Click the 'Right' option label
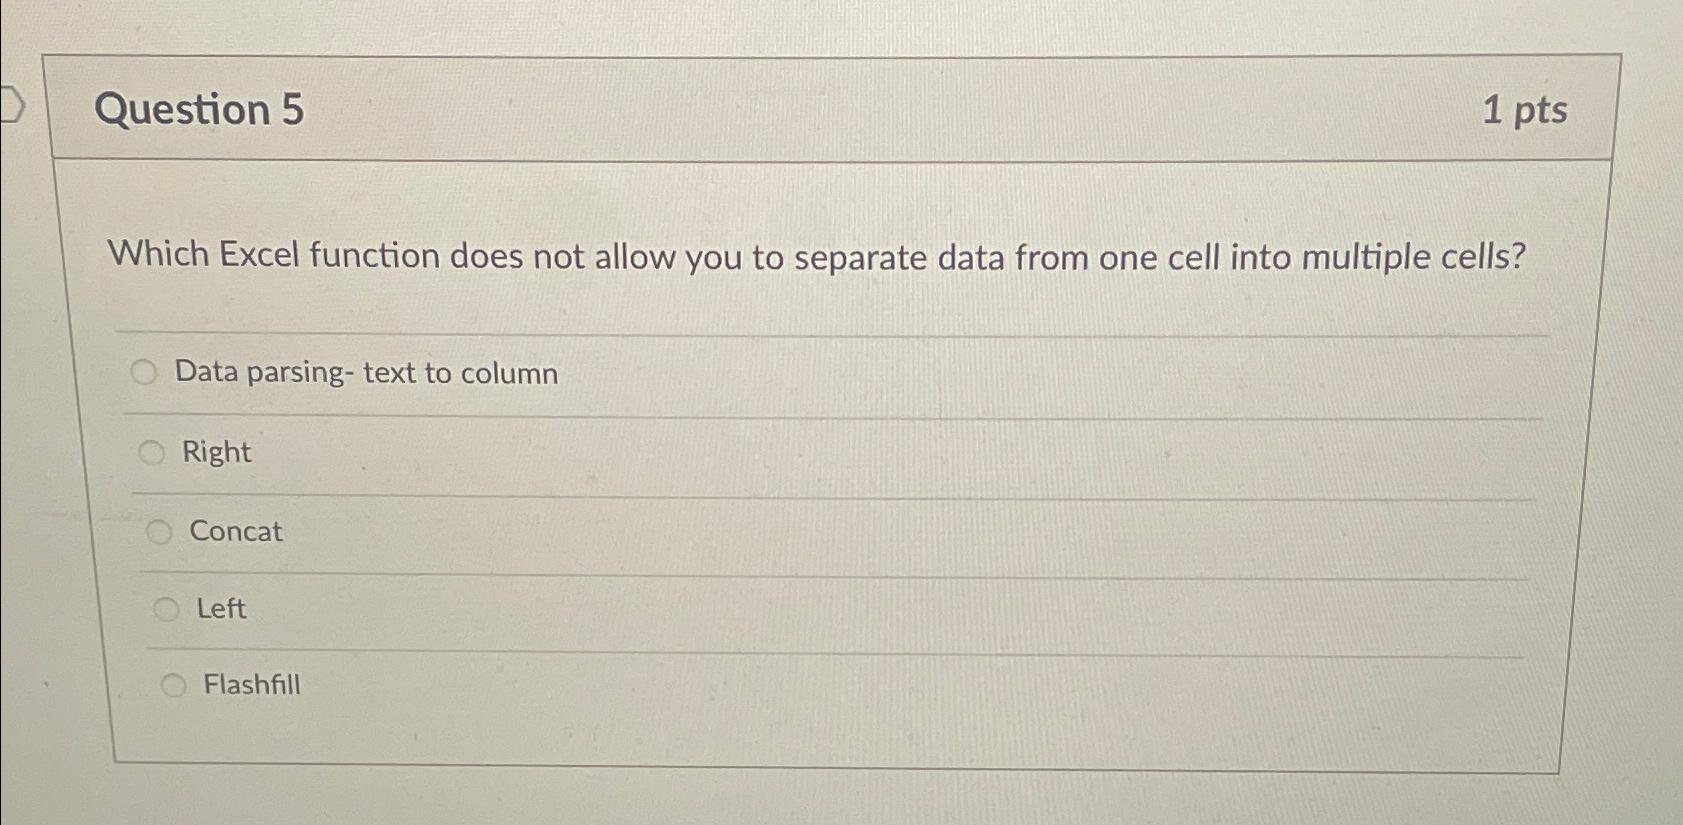The height and width of the screenshot is (825, 1683). coord(216,452)
